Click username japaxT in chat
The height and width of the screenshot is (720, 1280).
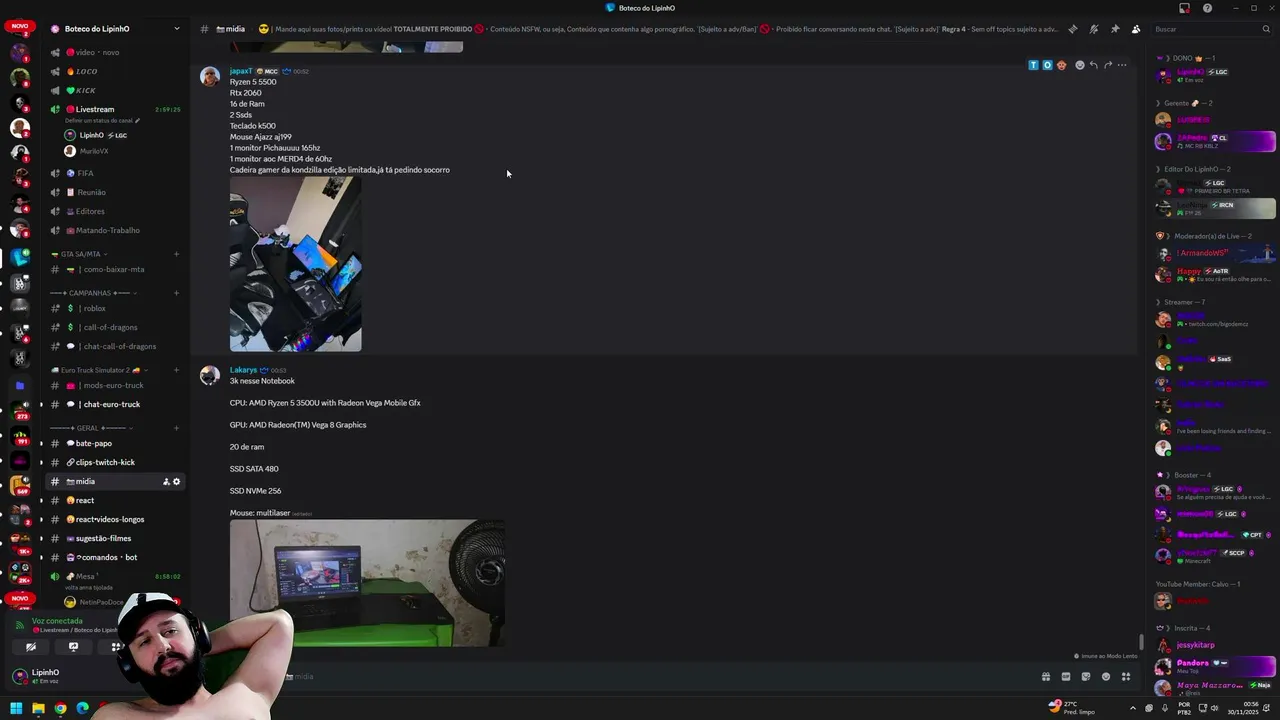tap(241, 71)
